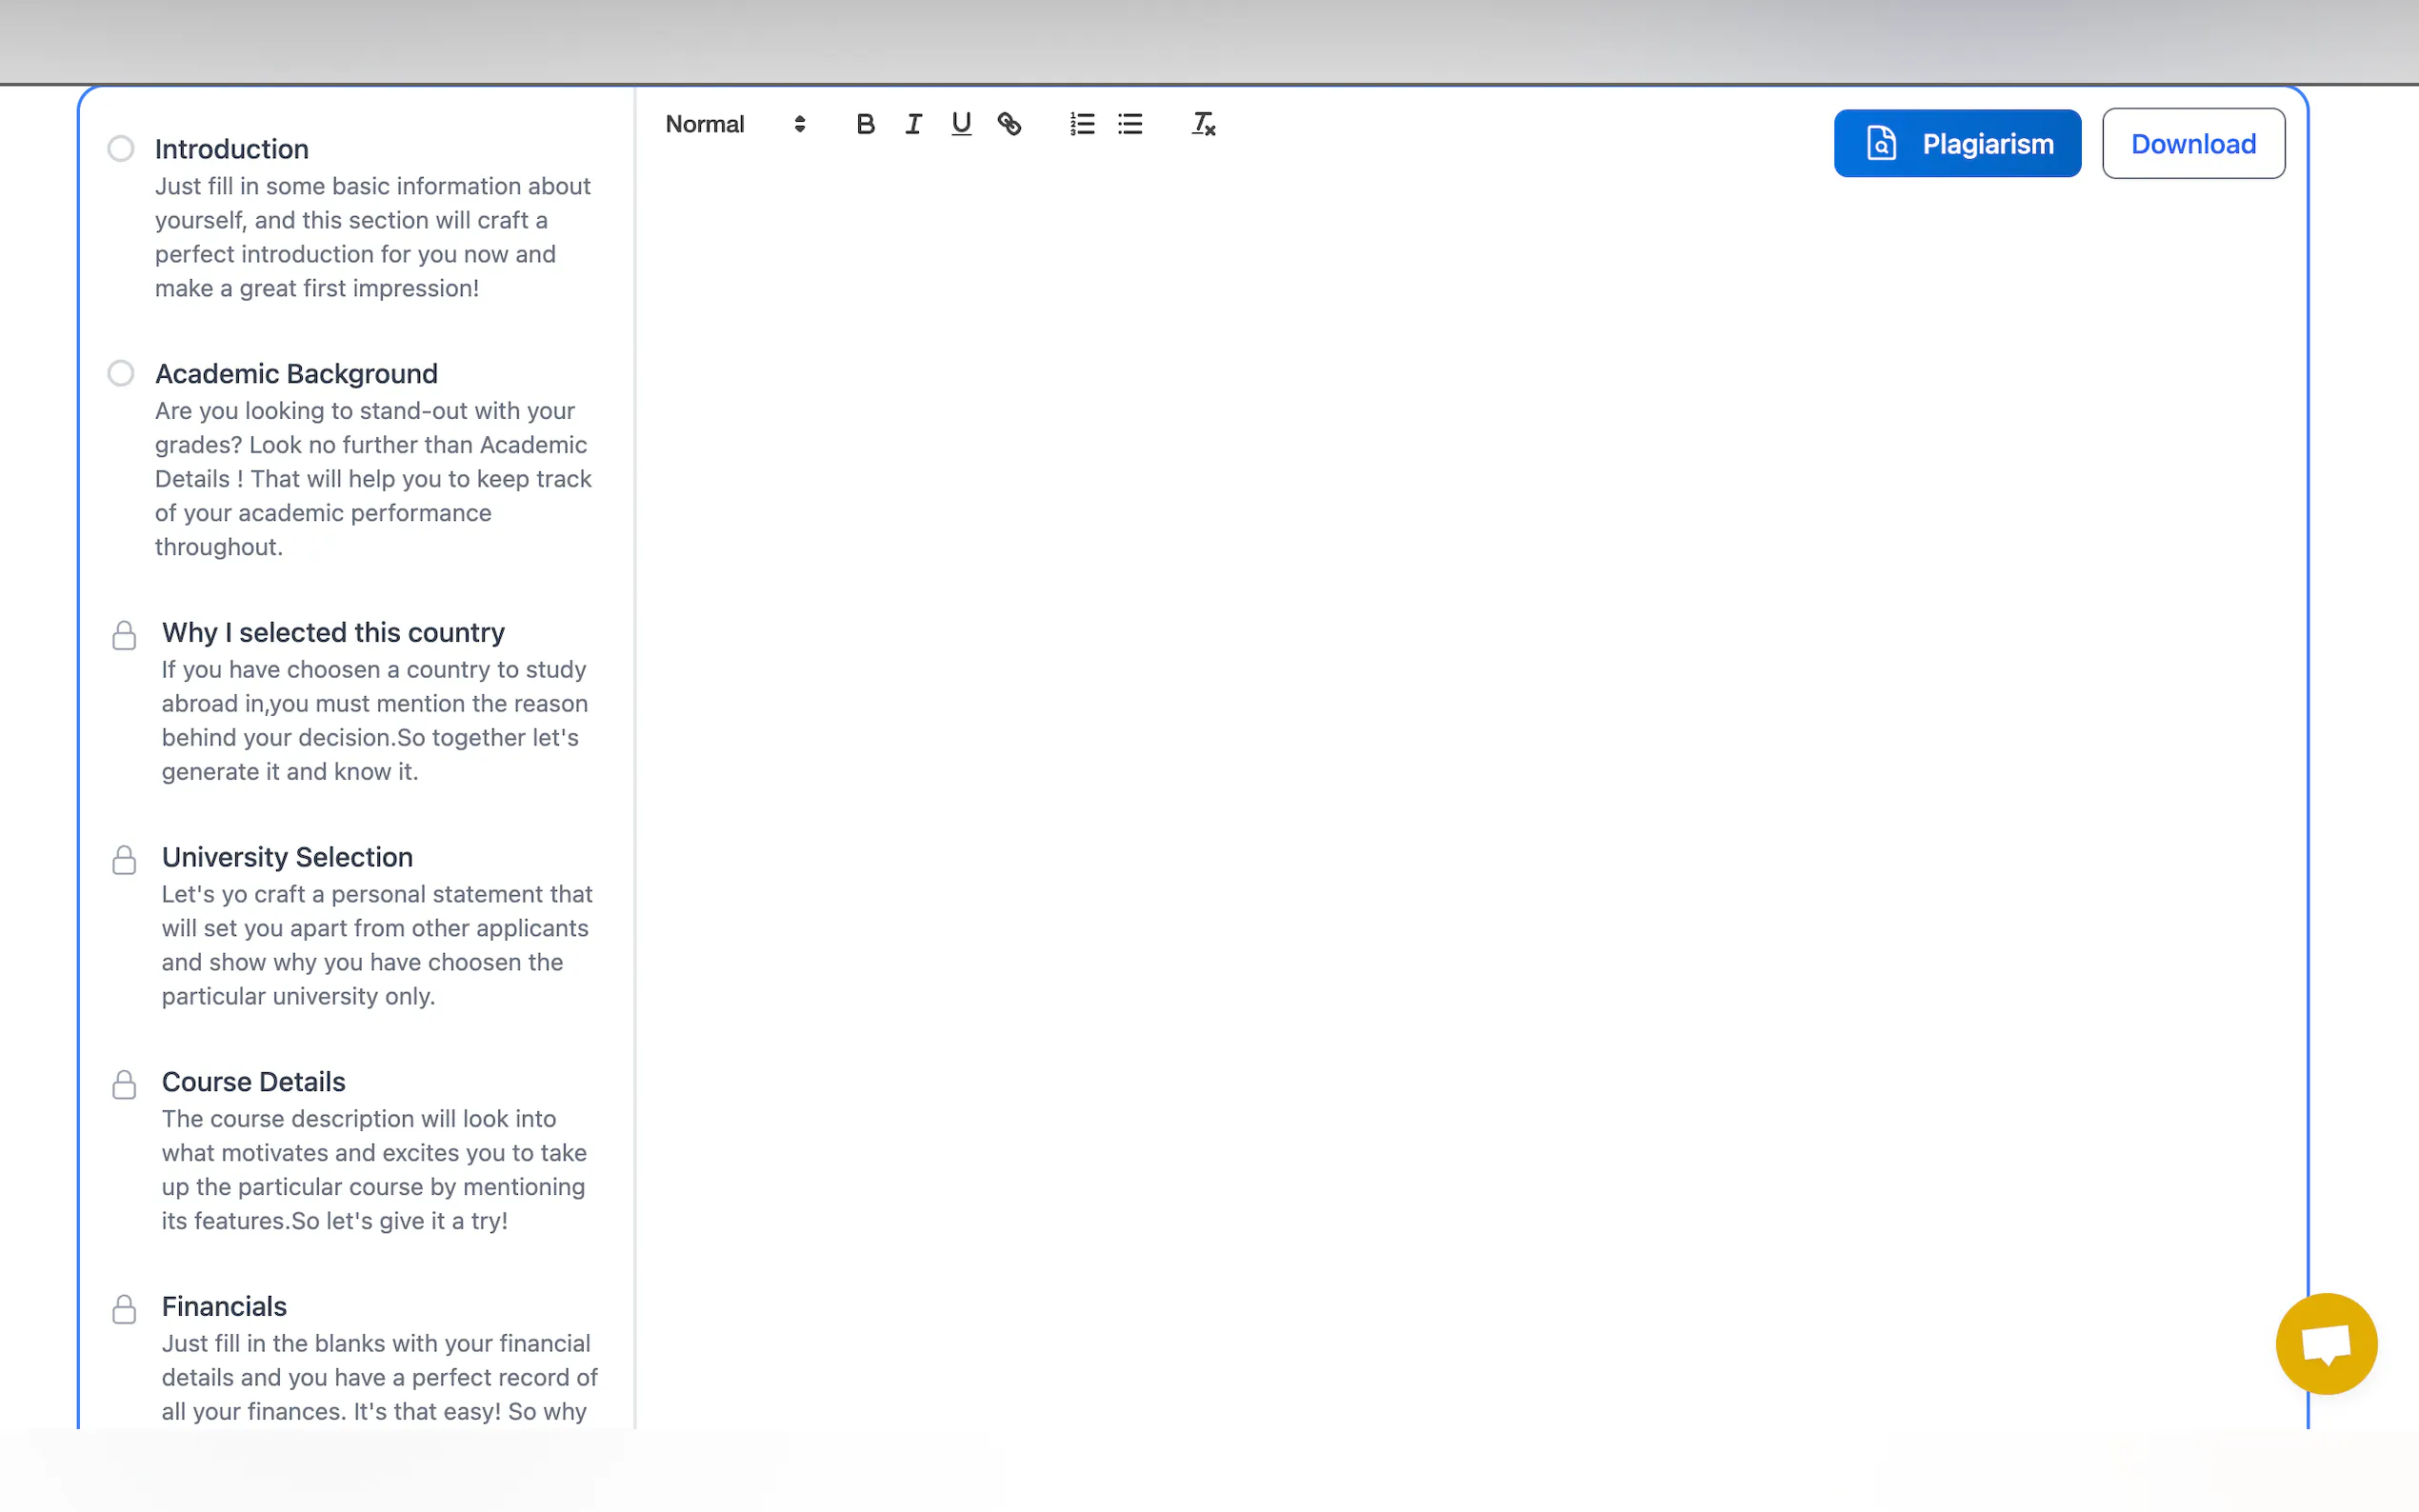Start a bulleted list
Viewport: 2419px width, 1512px height.
click(1130, 124)
